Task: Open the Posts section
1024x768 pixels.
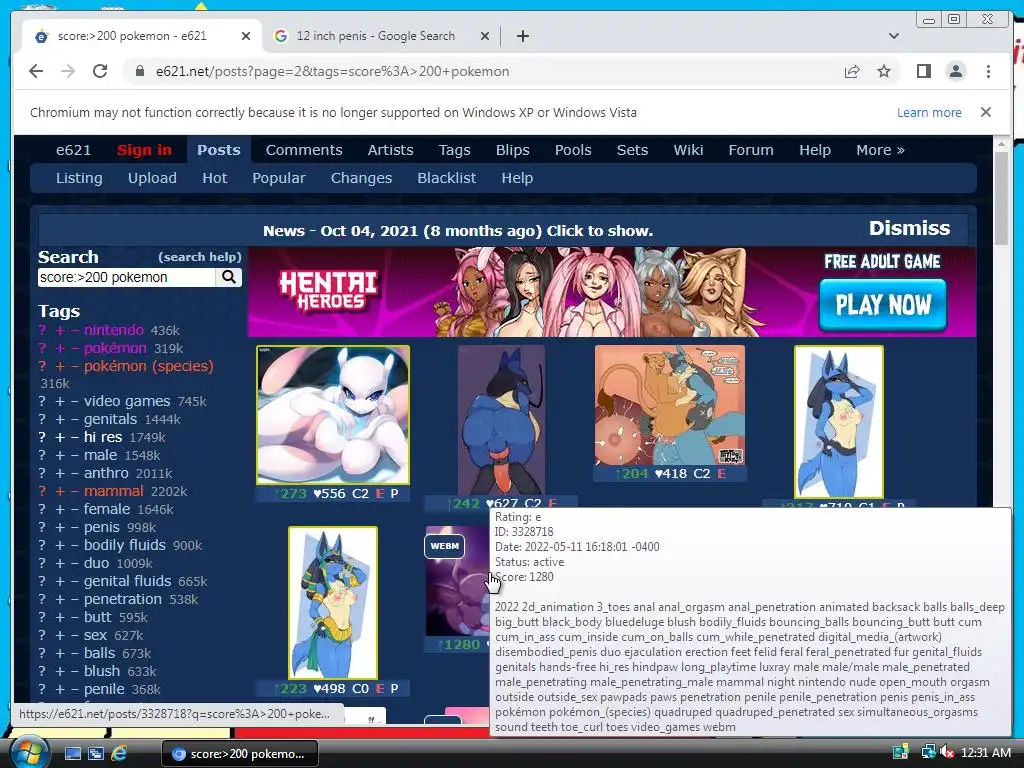Action: point(219,150)
